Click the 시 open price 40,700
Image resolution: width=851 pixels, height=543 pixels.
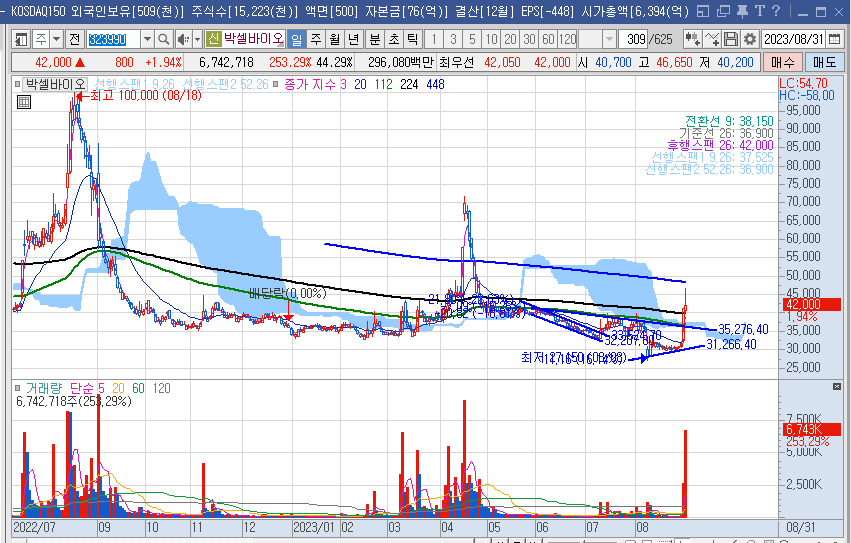pyautogui.click(x=613, y=62)
